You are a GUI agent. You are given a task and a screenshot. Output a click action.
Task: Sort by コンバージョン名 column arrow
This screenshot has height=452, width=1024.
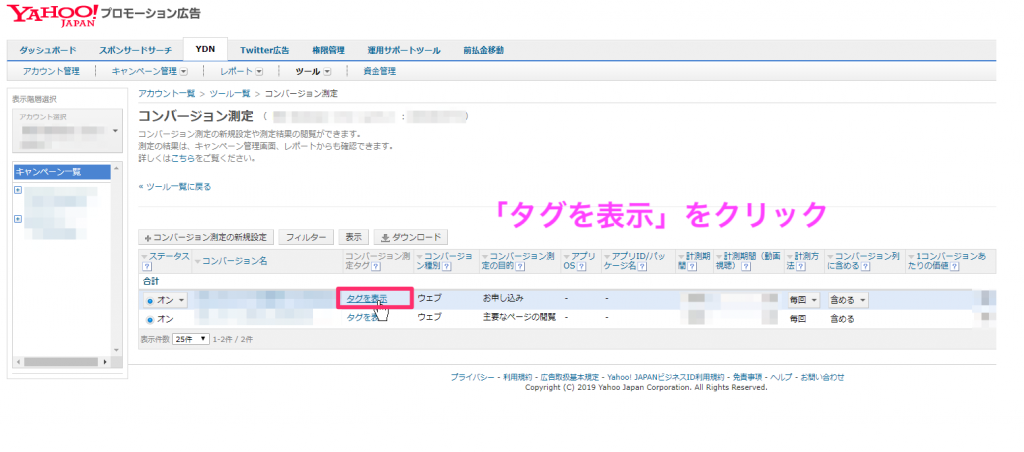[x=197, y=261]
